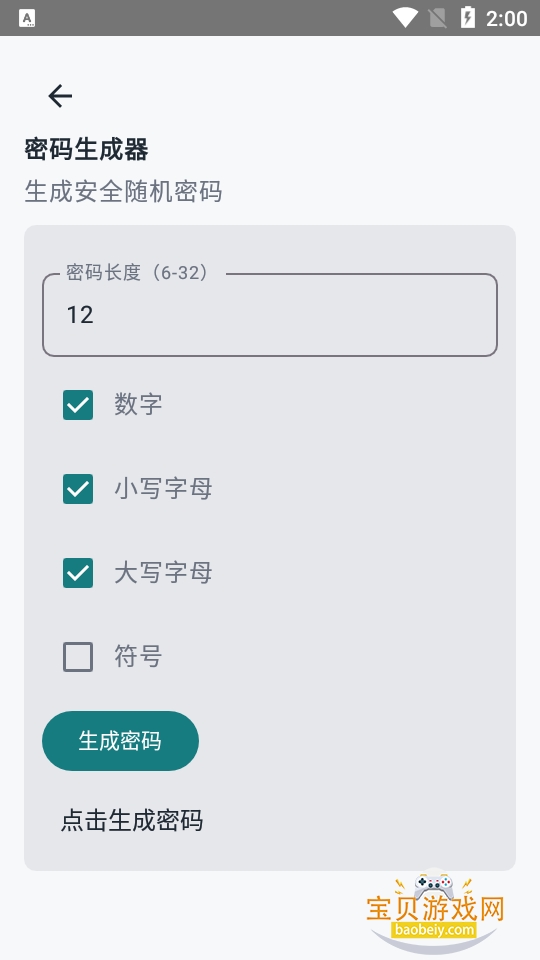Click the 生成密码 button
Screen dimensions: 540x960
120,741
